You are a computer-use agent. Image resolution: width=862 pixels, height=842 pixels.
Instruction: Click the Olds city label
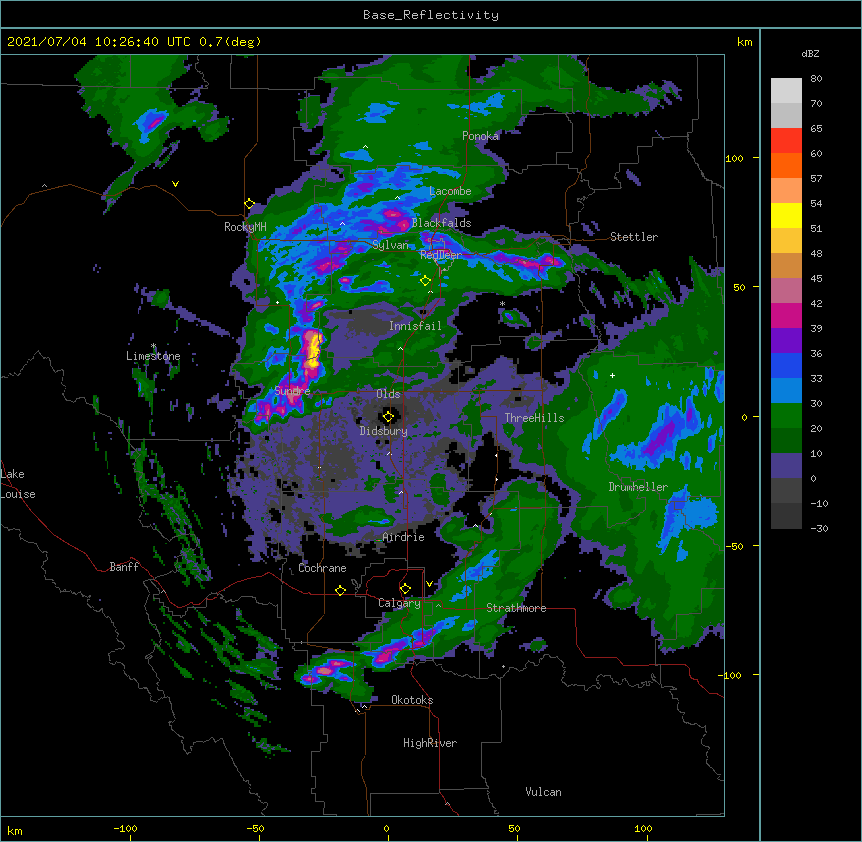point(388,394)
